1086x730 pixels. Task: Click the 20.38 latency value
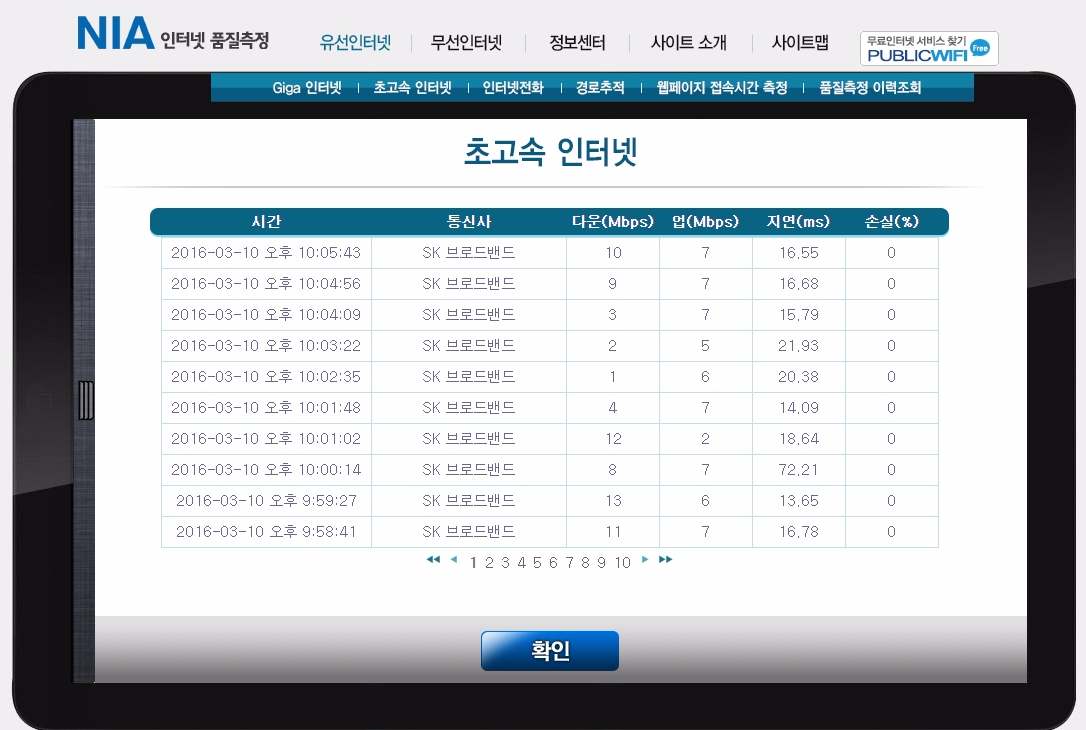coord(799,377)
